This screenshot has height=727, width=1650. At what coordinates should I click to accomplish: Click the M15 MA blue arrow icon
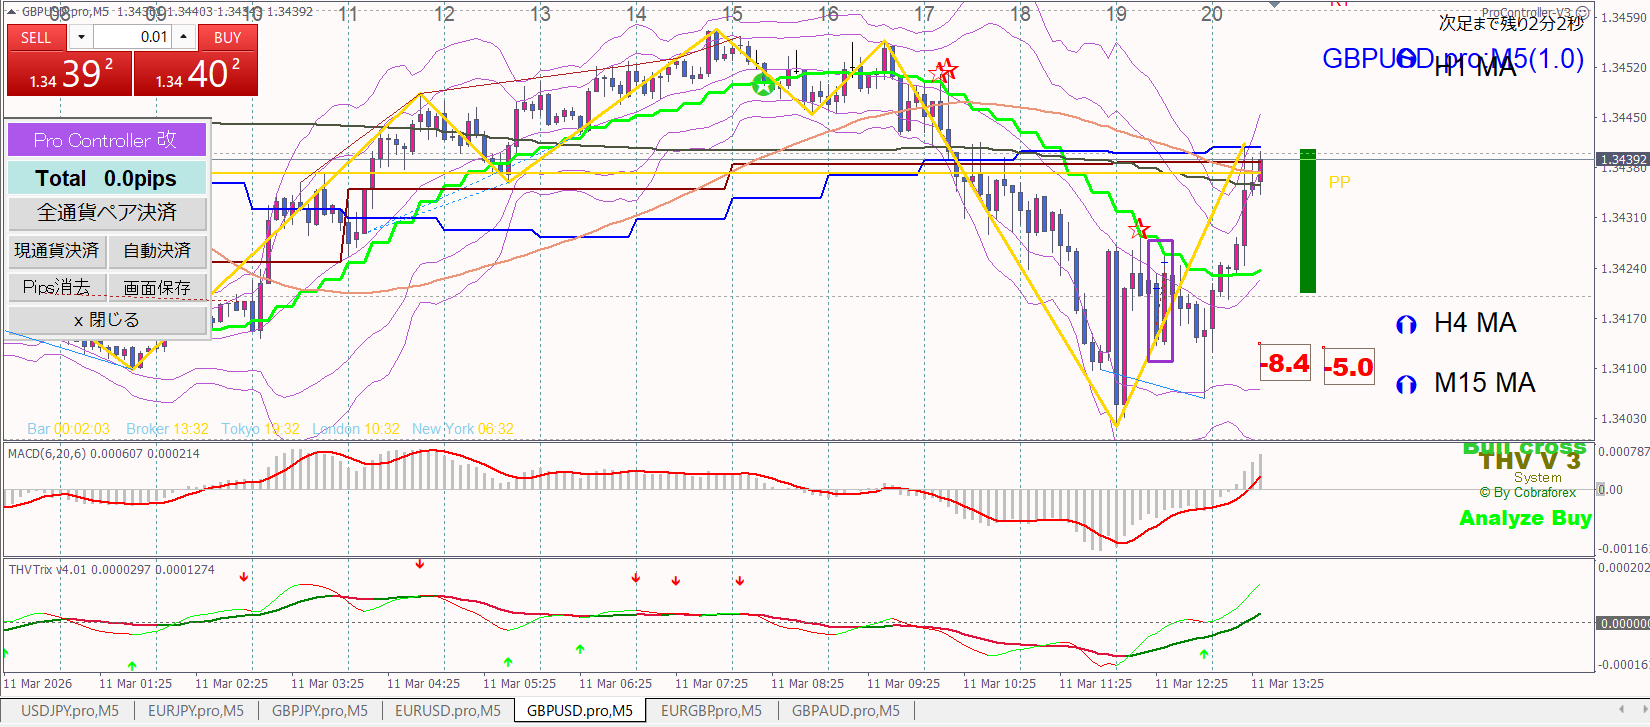(1406, 384)
